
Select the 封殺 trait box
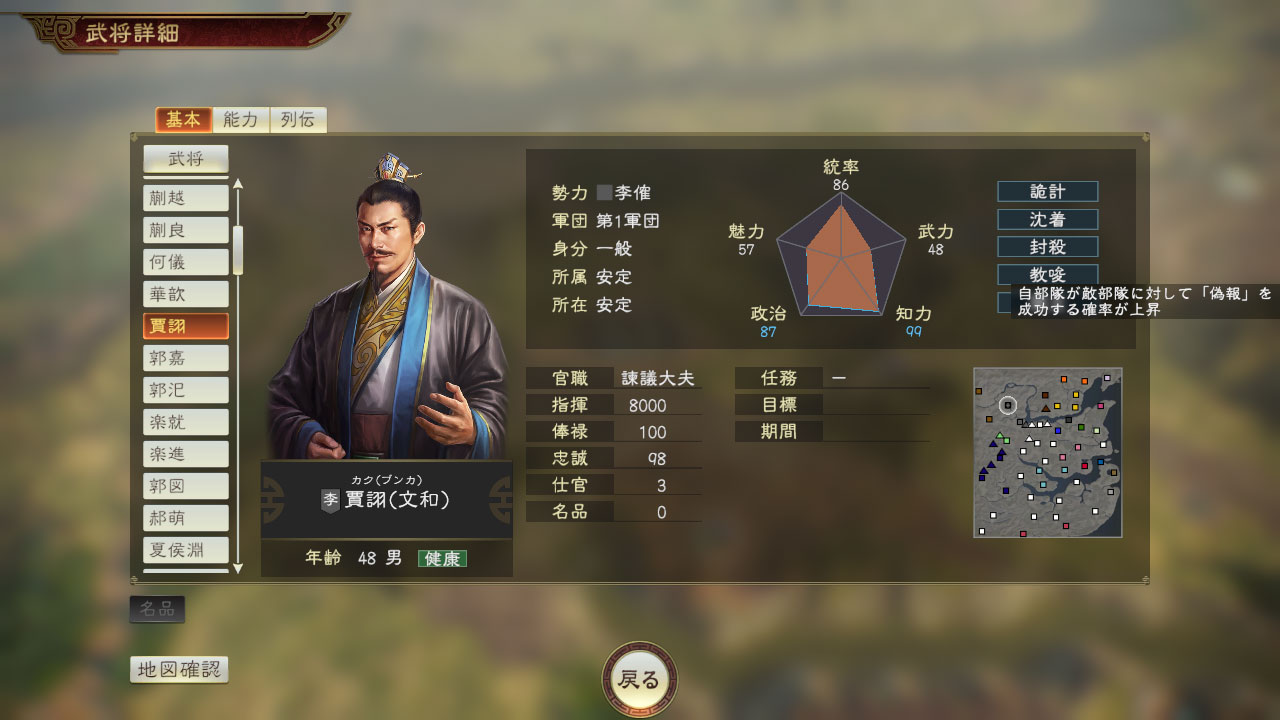coord(1047,246)
